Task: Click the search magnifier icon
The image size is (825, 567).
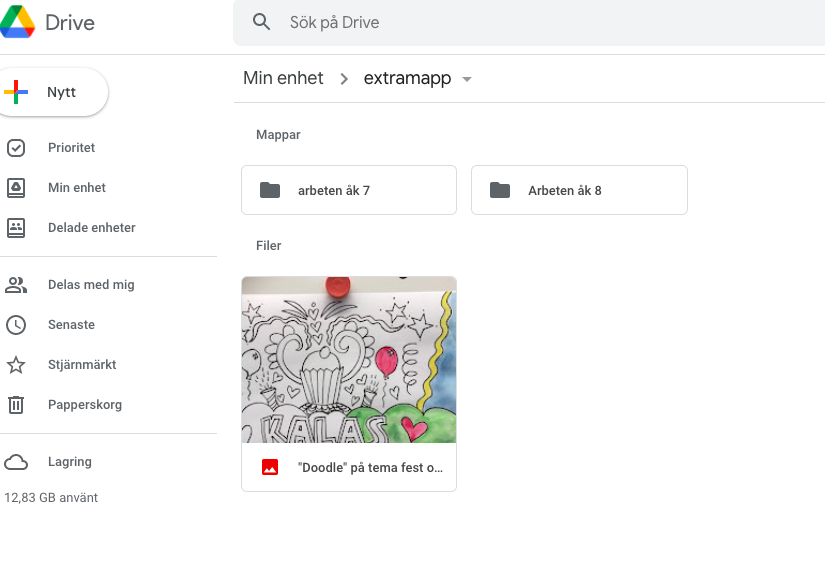Action: coord(262,22)
